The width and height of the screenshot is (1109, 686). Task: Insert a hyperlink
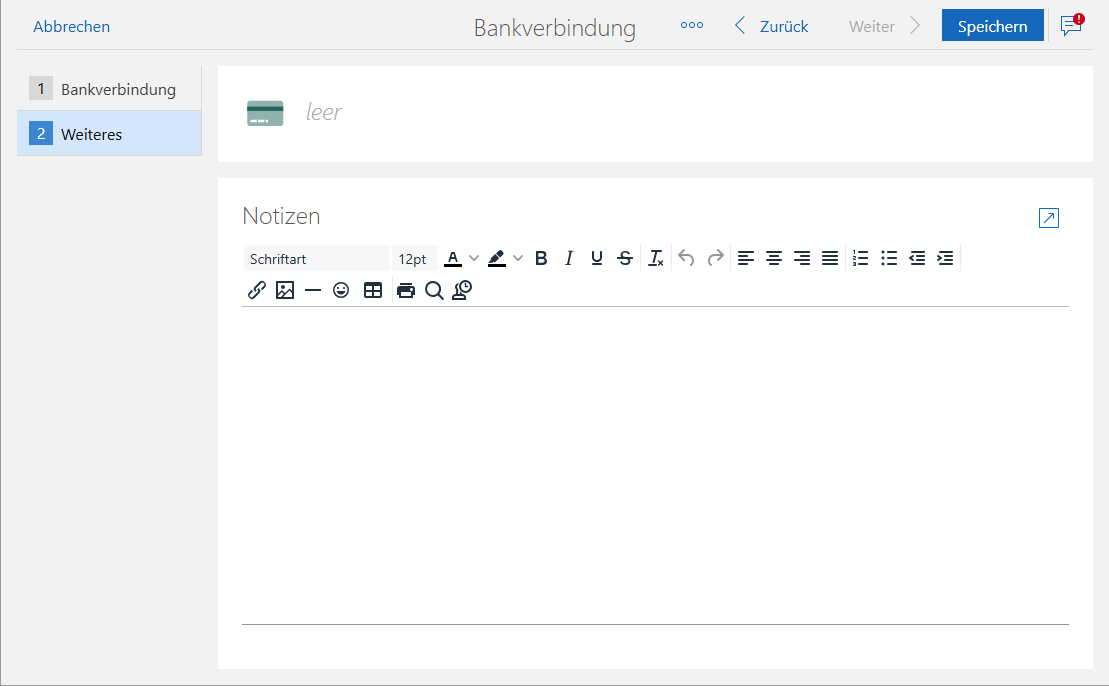(256, 290)
